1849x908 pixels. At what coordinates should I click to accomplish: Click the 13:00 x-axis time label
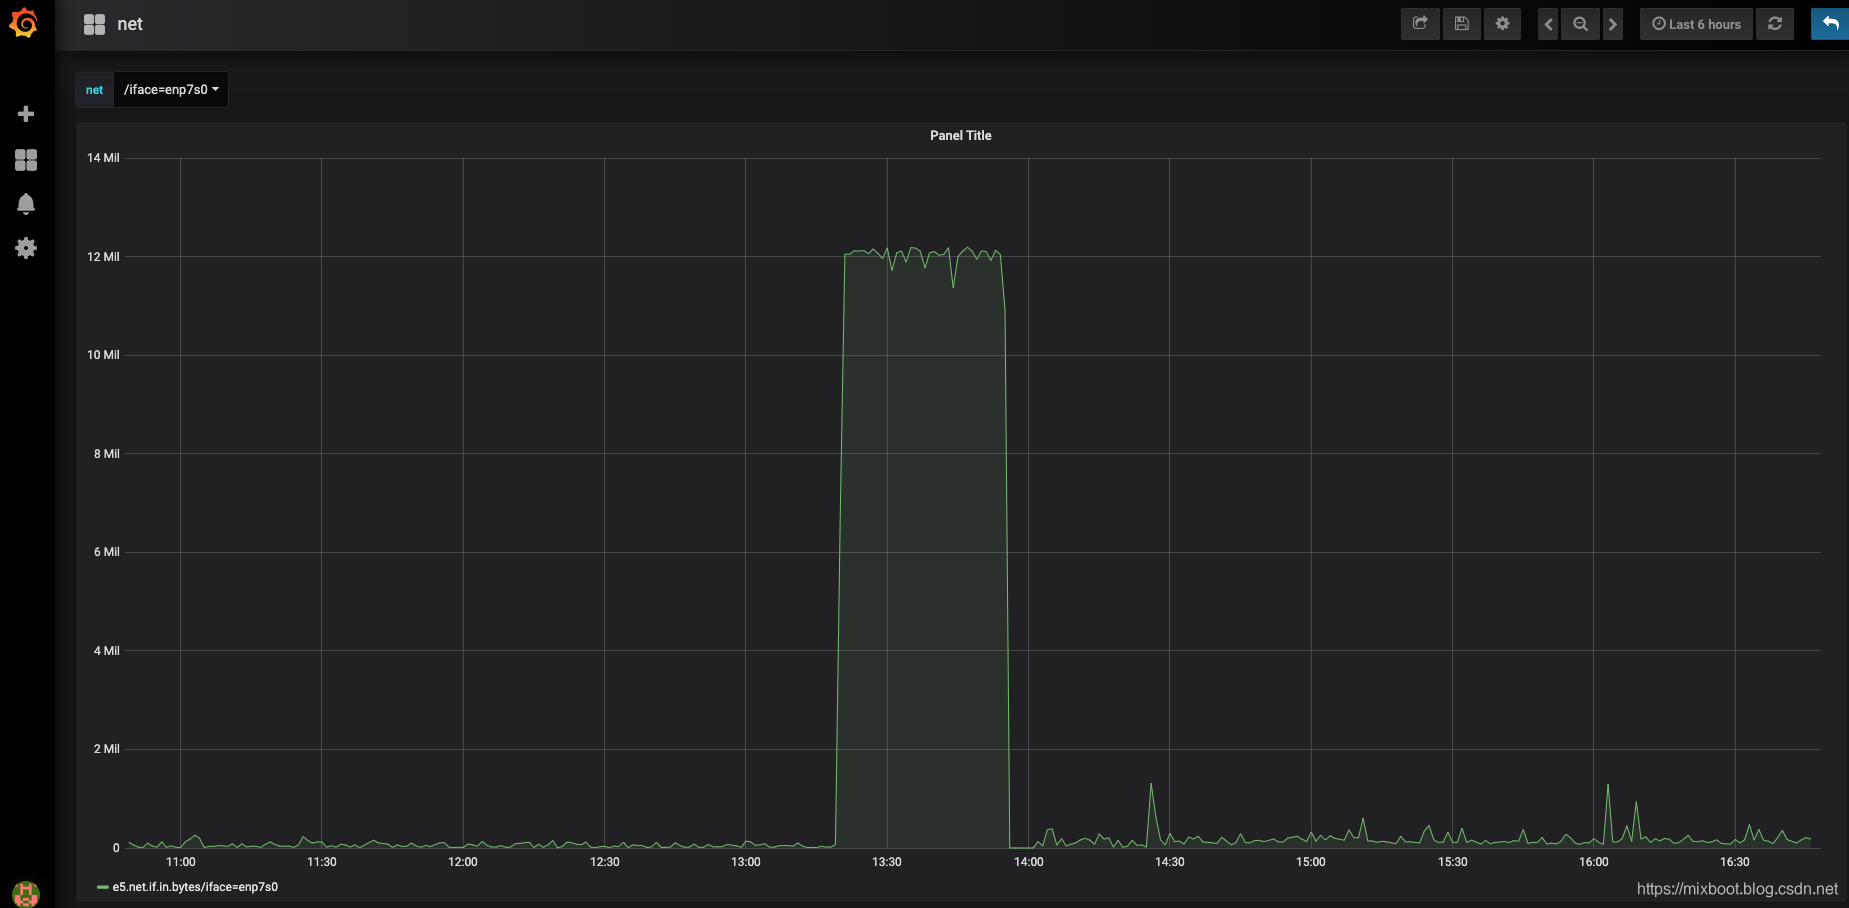pyautogui.click(x=746, y=862)
